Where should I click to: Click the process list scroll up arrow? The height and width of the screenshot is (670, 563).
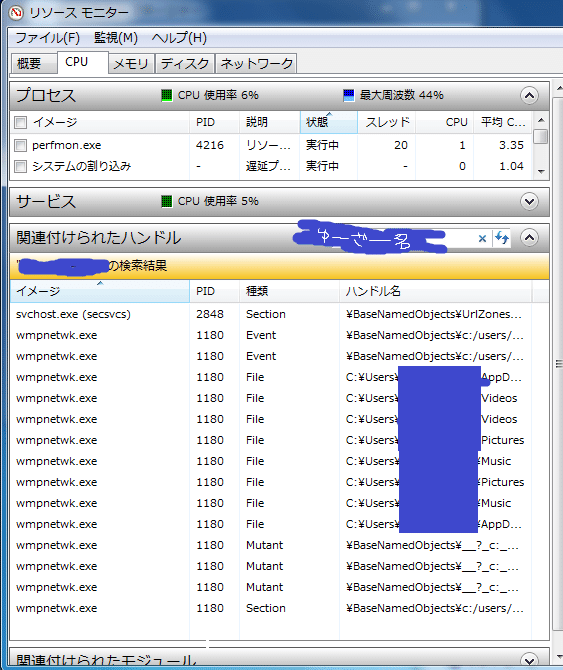click(x=541, y=120)
